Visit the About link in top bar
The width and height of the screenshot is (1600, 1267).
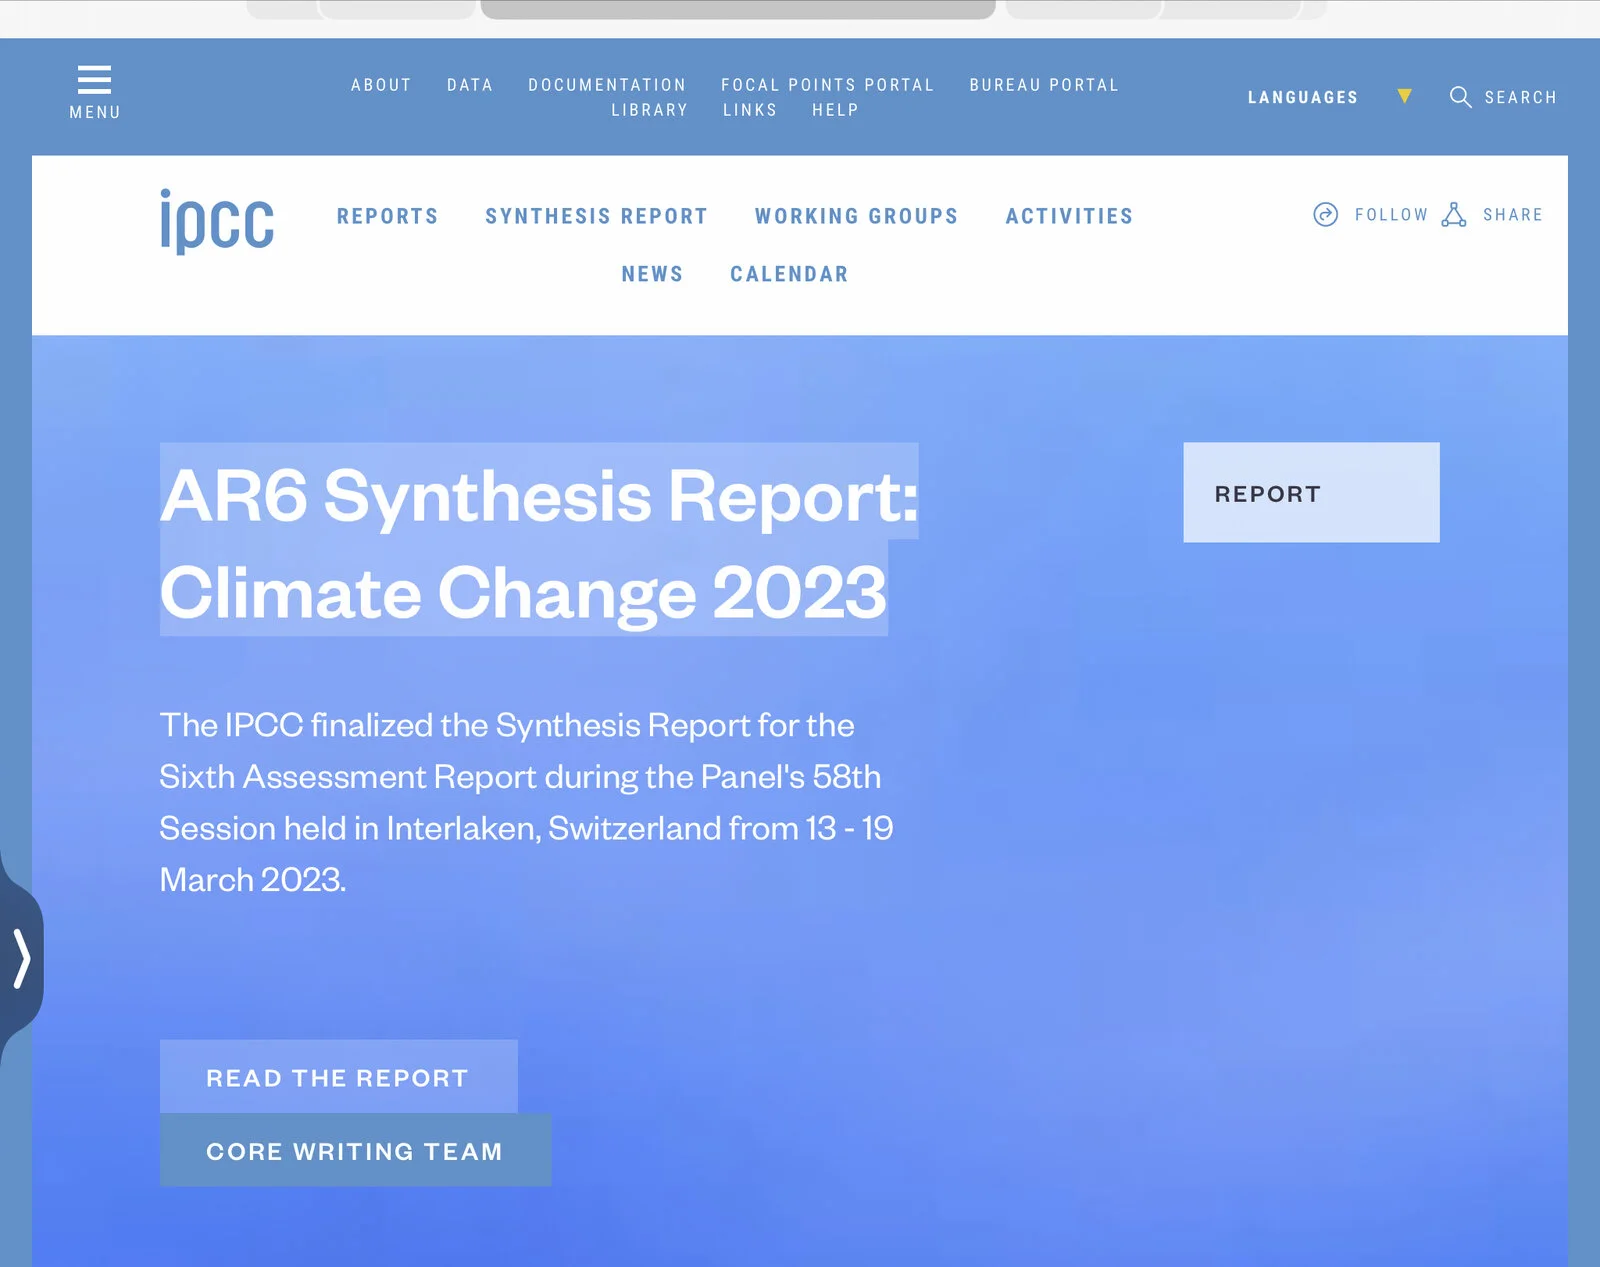tap(381, 85)
